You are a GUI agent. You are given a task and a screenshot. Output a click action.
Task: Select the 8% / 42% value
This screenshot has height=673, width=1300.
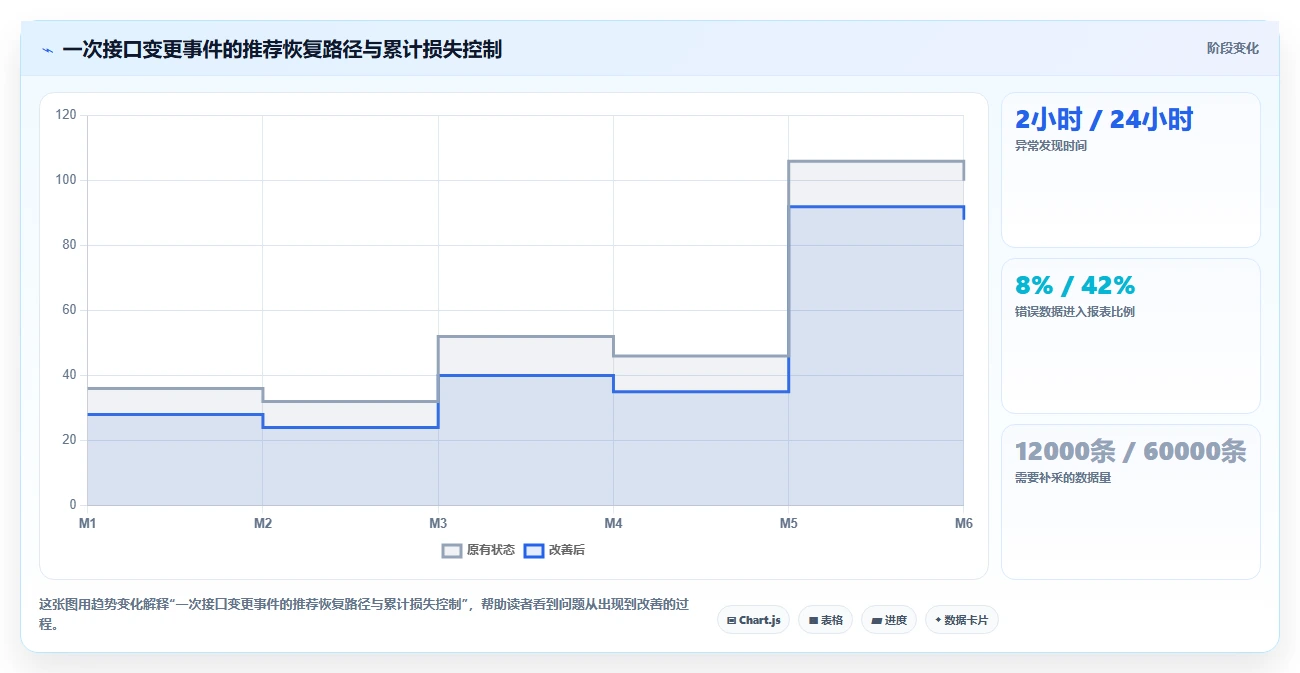1075,286
